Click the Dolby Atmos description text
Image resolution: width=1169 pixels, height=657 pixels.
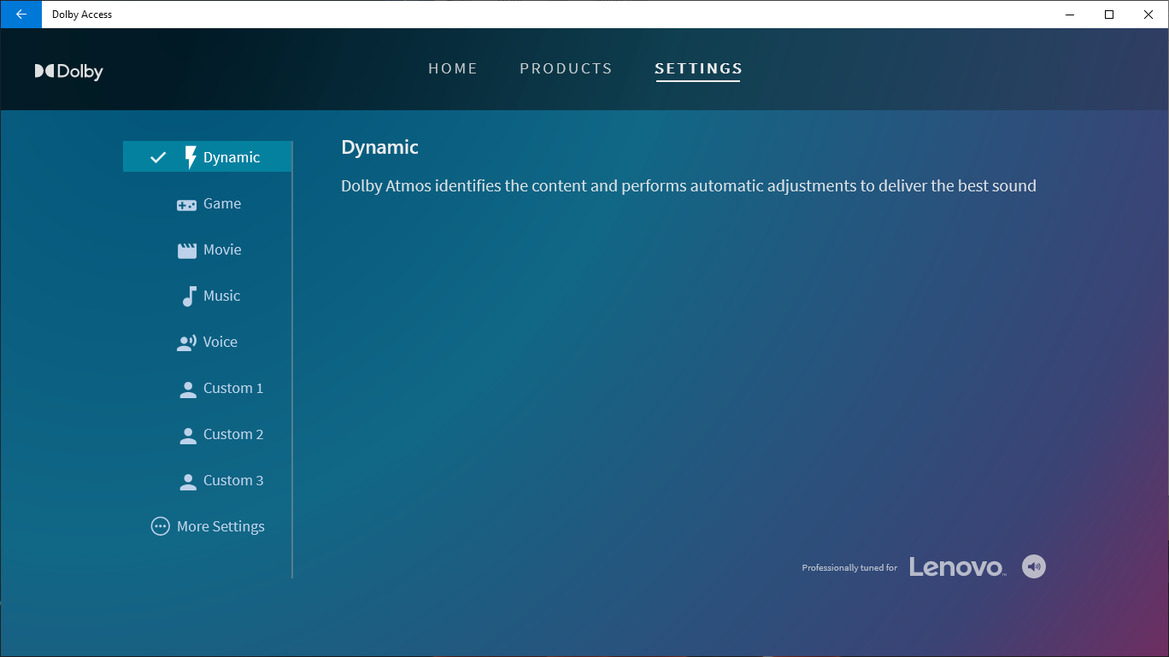(688, 186)
